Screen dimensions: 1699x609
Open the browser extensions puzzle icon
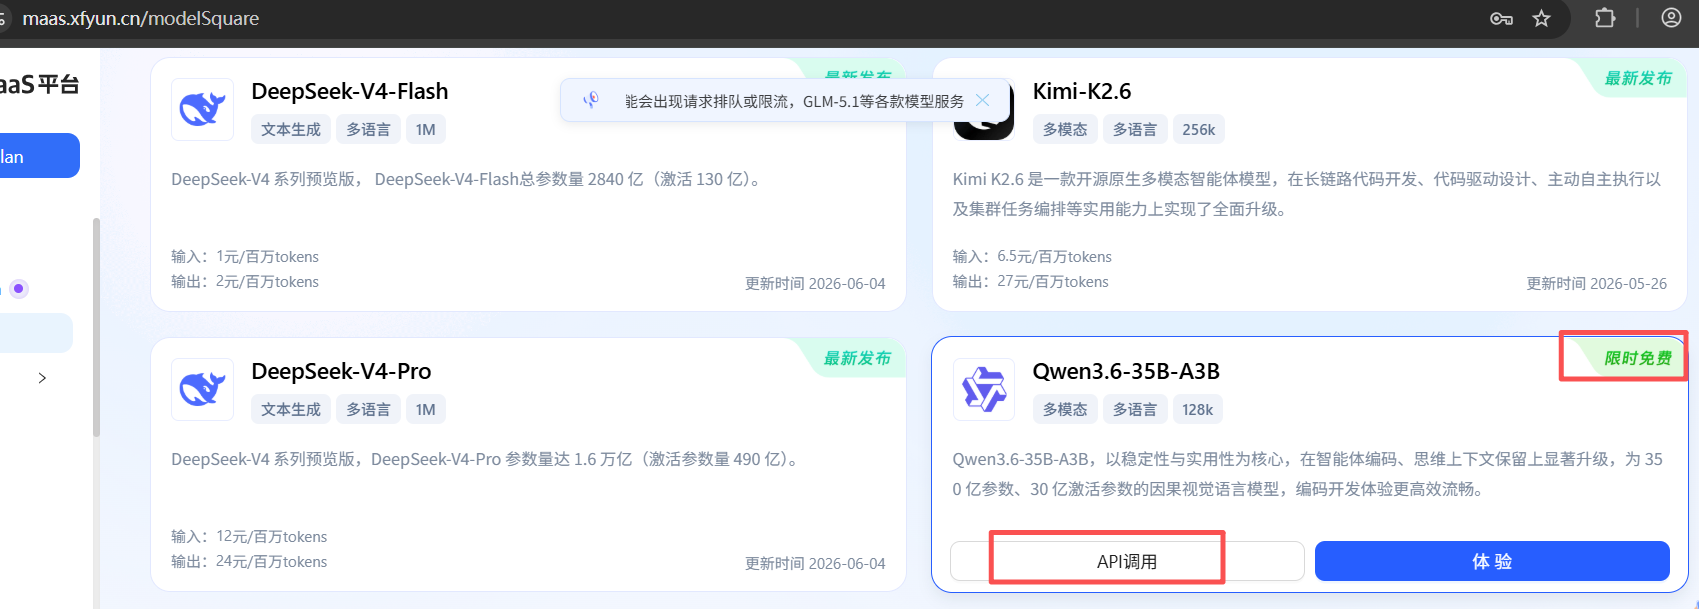click(1605, 18)
